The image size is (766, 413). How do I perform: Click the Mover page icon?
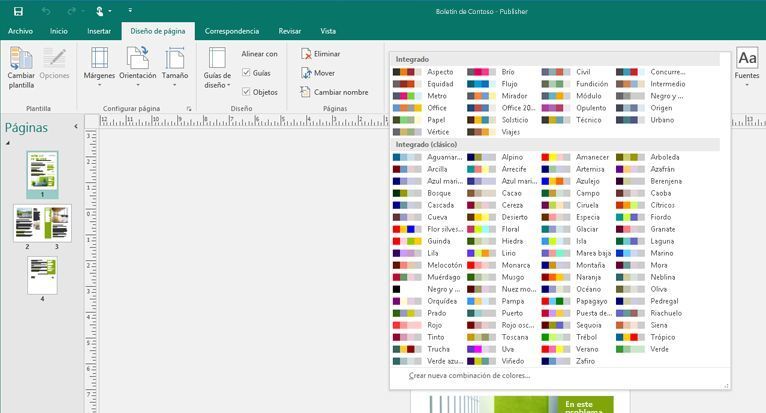307,73
